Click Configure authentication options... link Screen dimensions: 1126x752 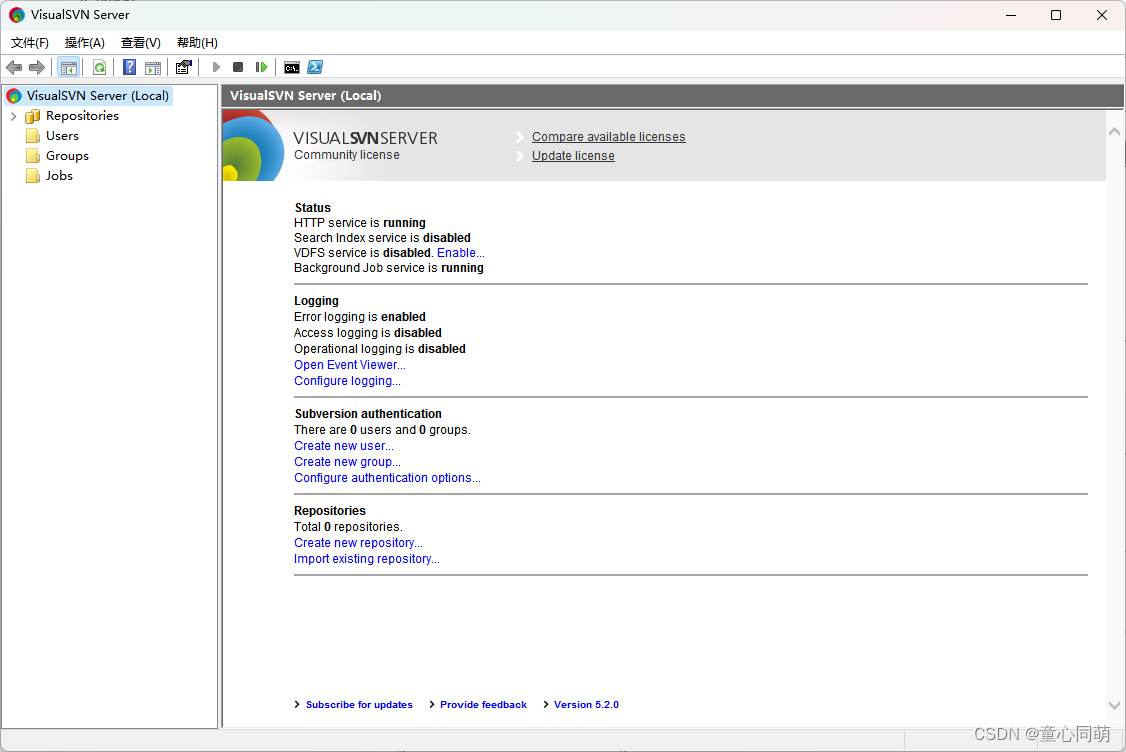pyautogui.click(x=387, y=478)
